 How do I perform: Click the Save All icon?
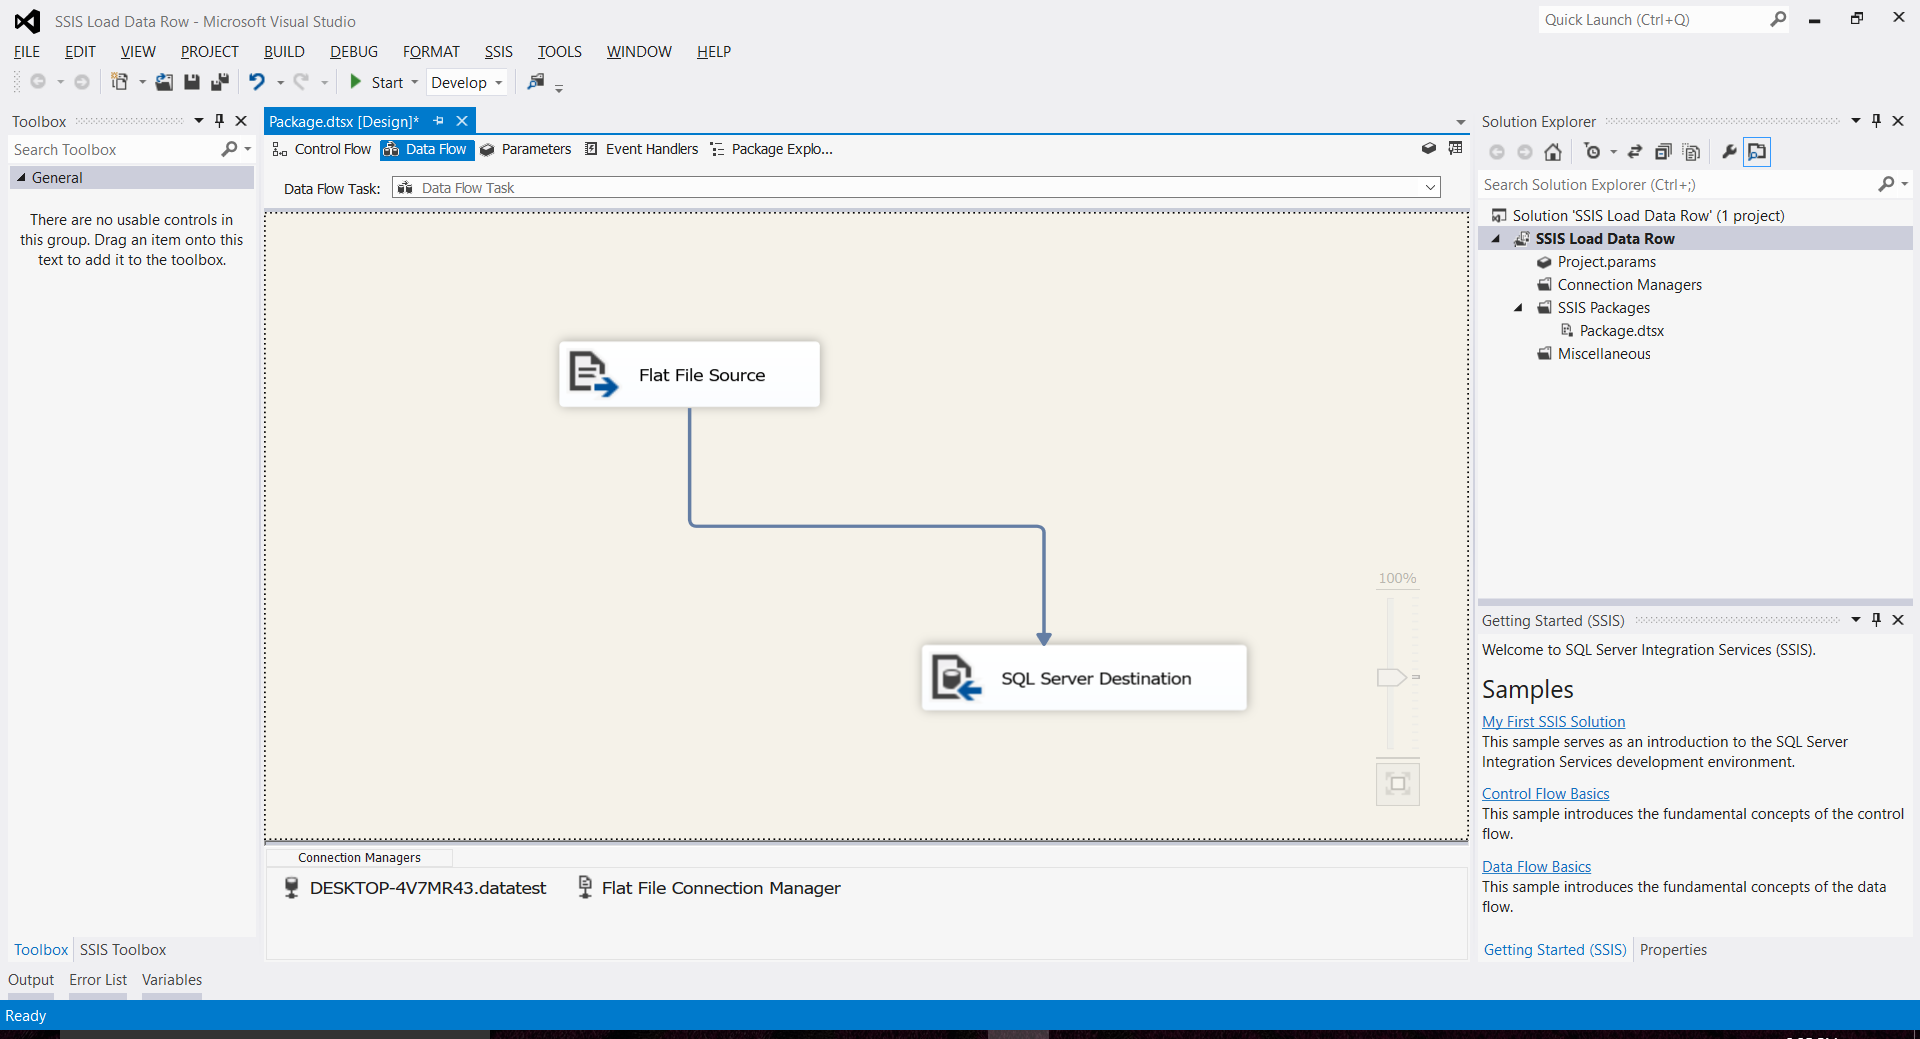[220, 82]
